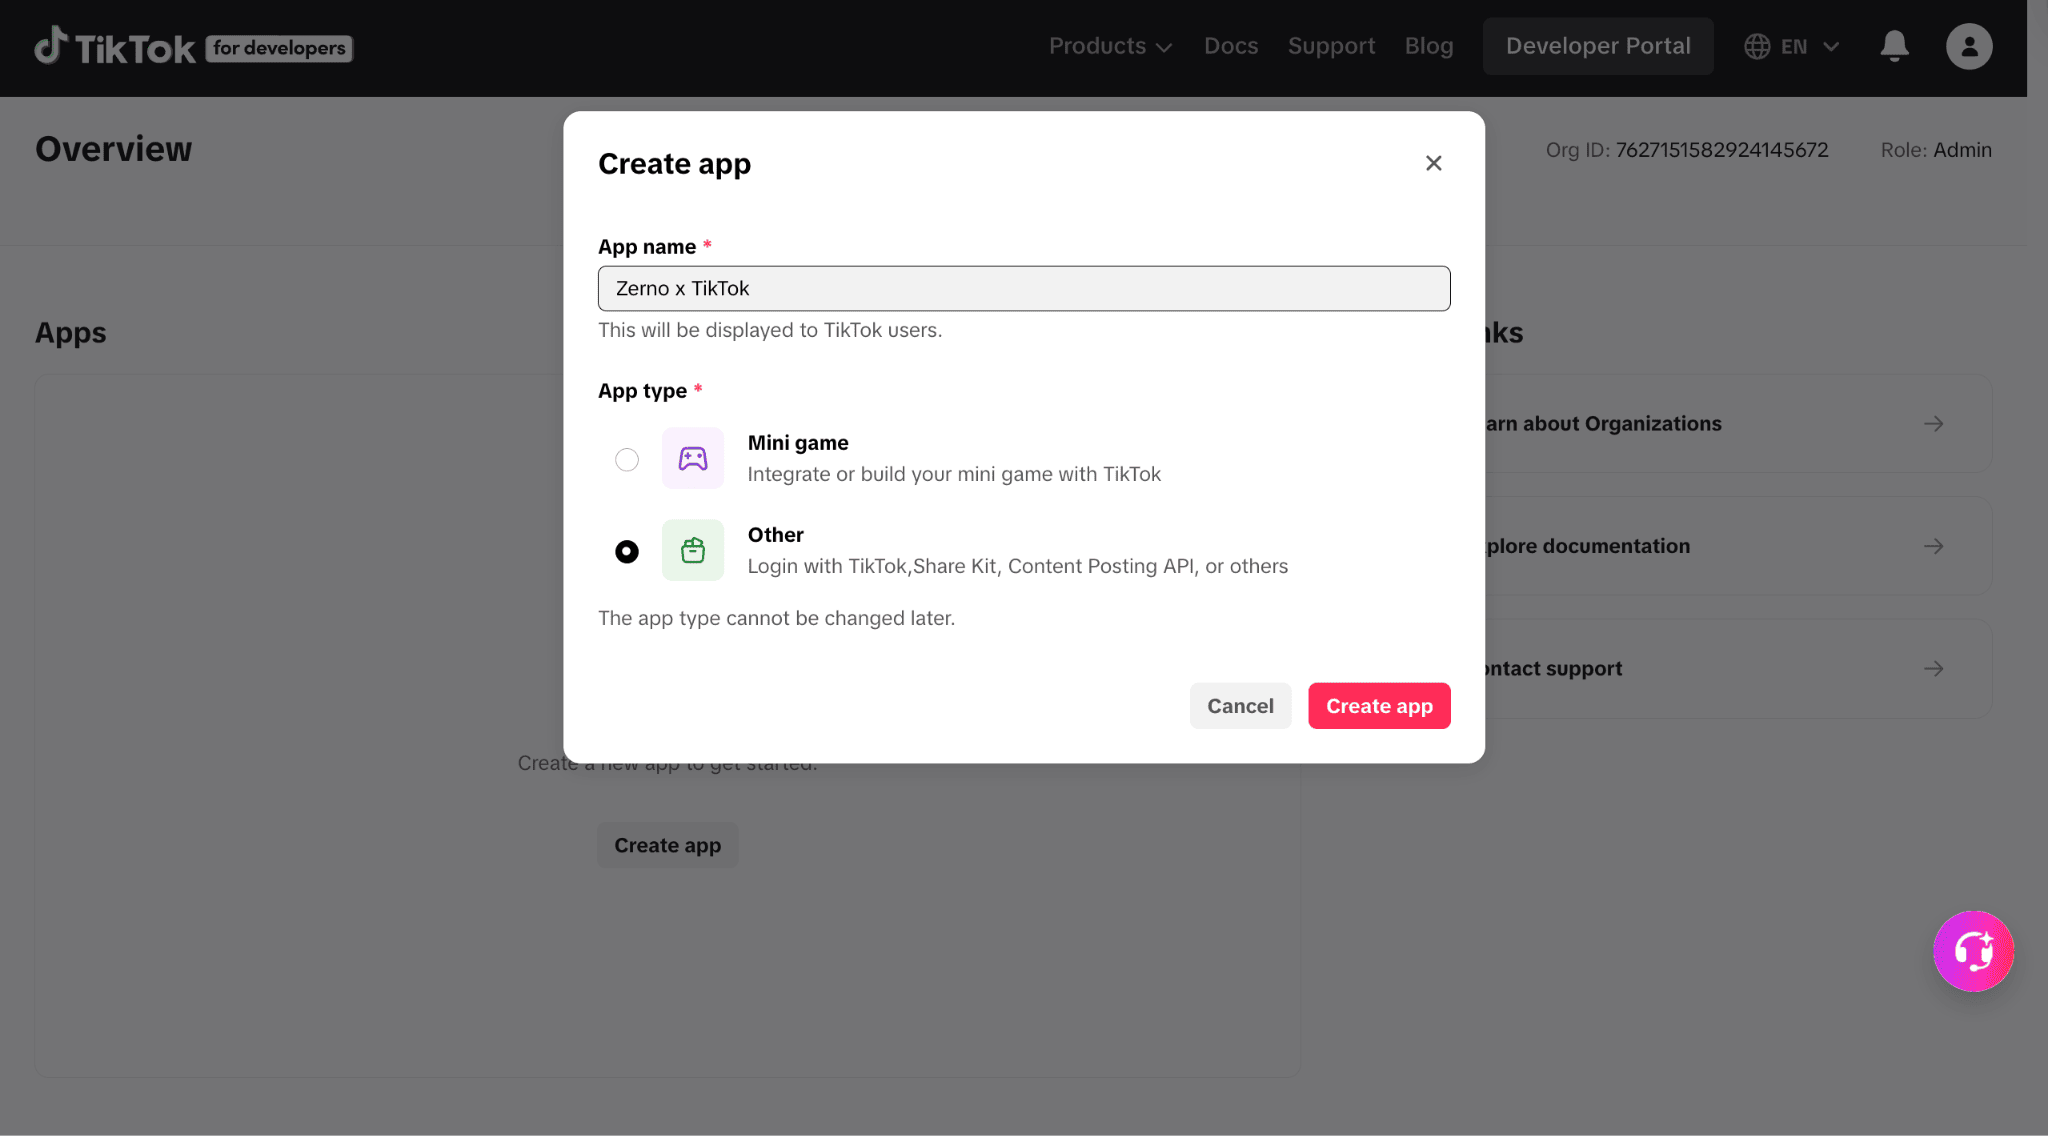Go to Docs in the top navigation
This screenshot has width=2048, height=1136.
[1231, 46]
